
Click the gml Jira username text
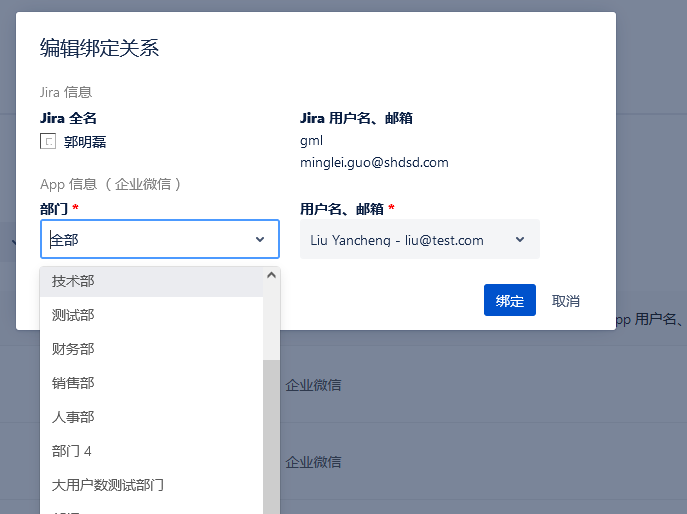click(x=311, y=141)
